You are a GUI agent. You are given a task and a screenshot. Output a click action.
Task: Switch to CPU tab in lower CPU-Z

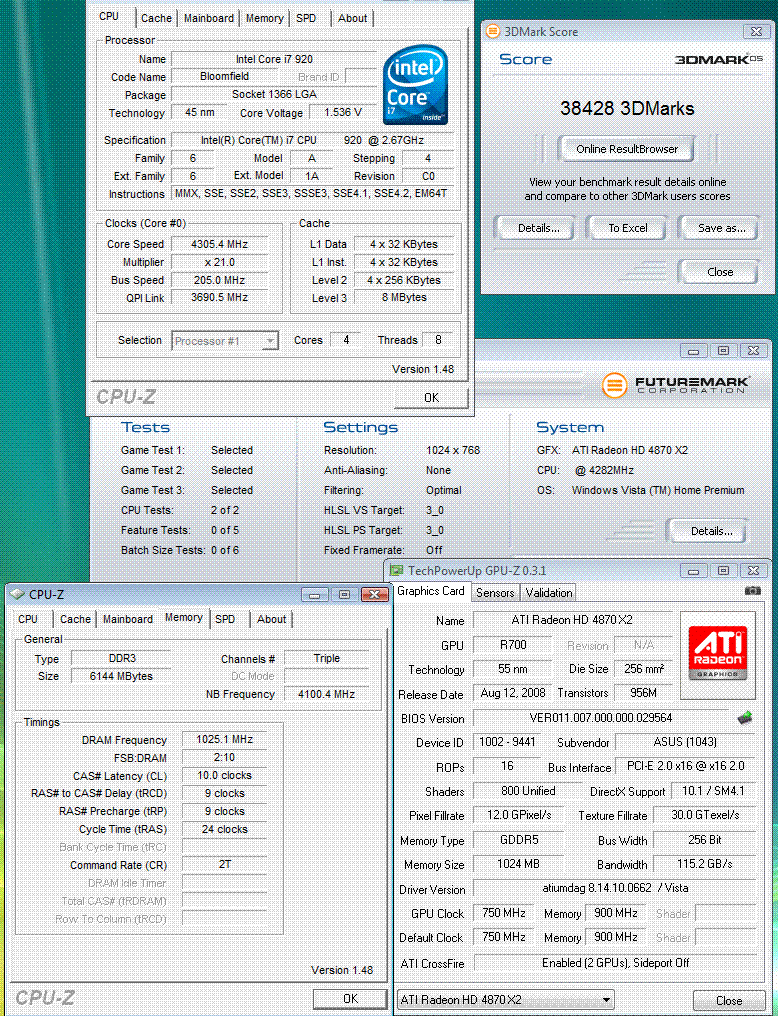tap(28, 619)
